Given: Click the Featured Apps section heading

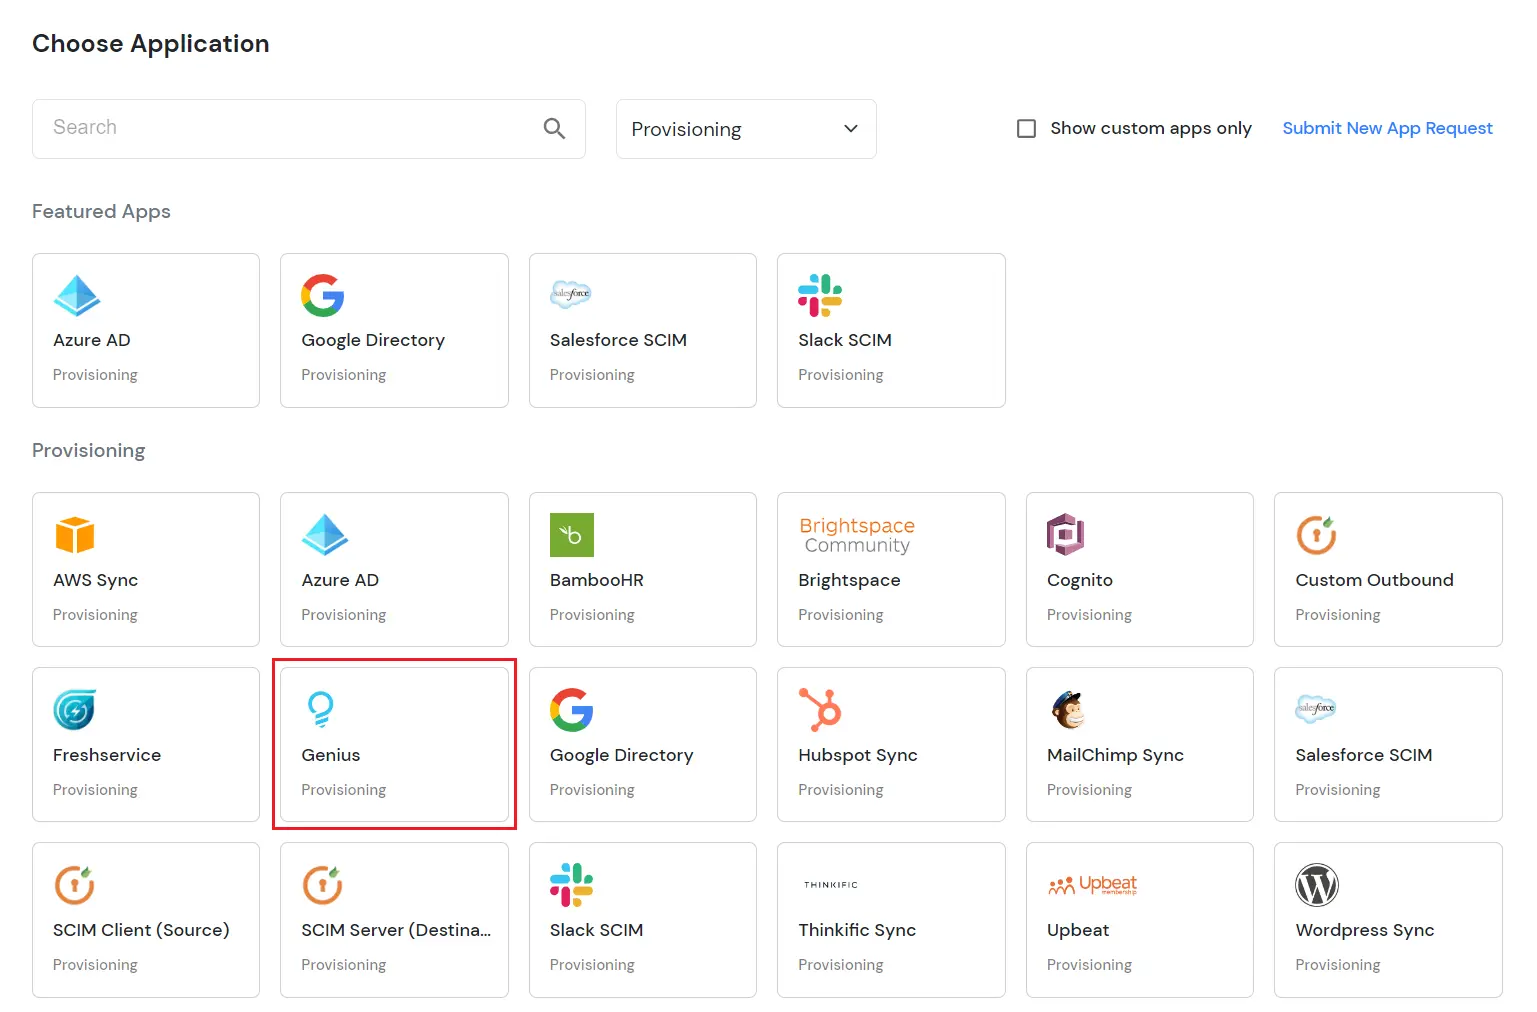Looking at the screenshot, I should tap(101, 211).
